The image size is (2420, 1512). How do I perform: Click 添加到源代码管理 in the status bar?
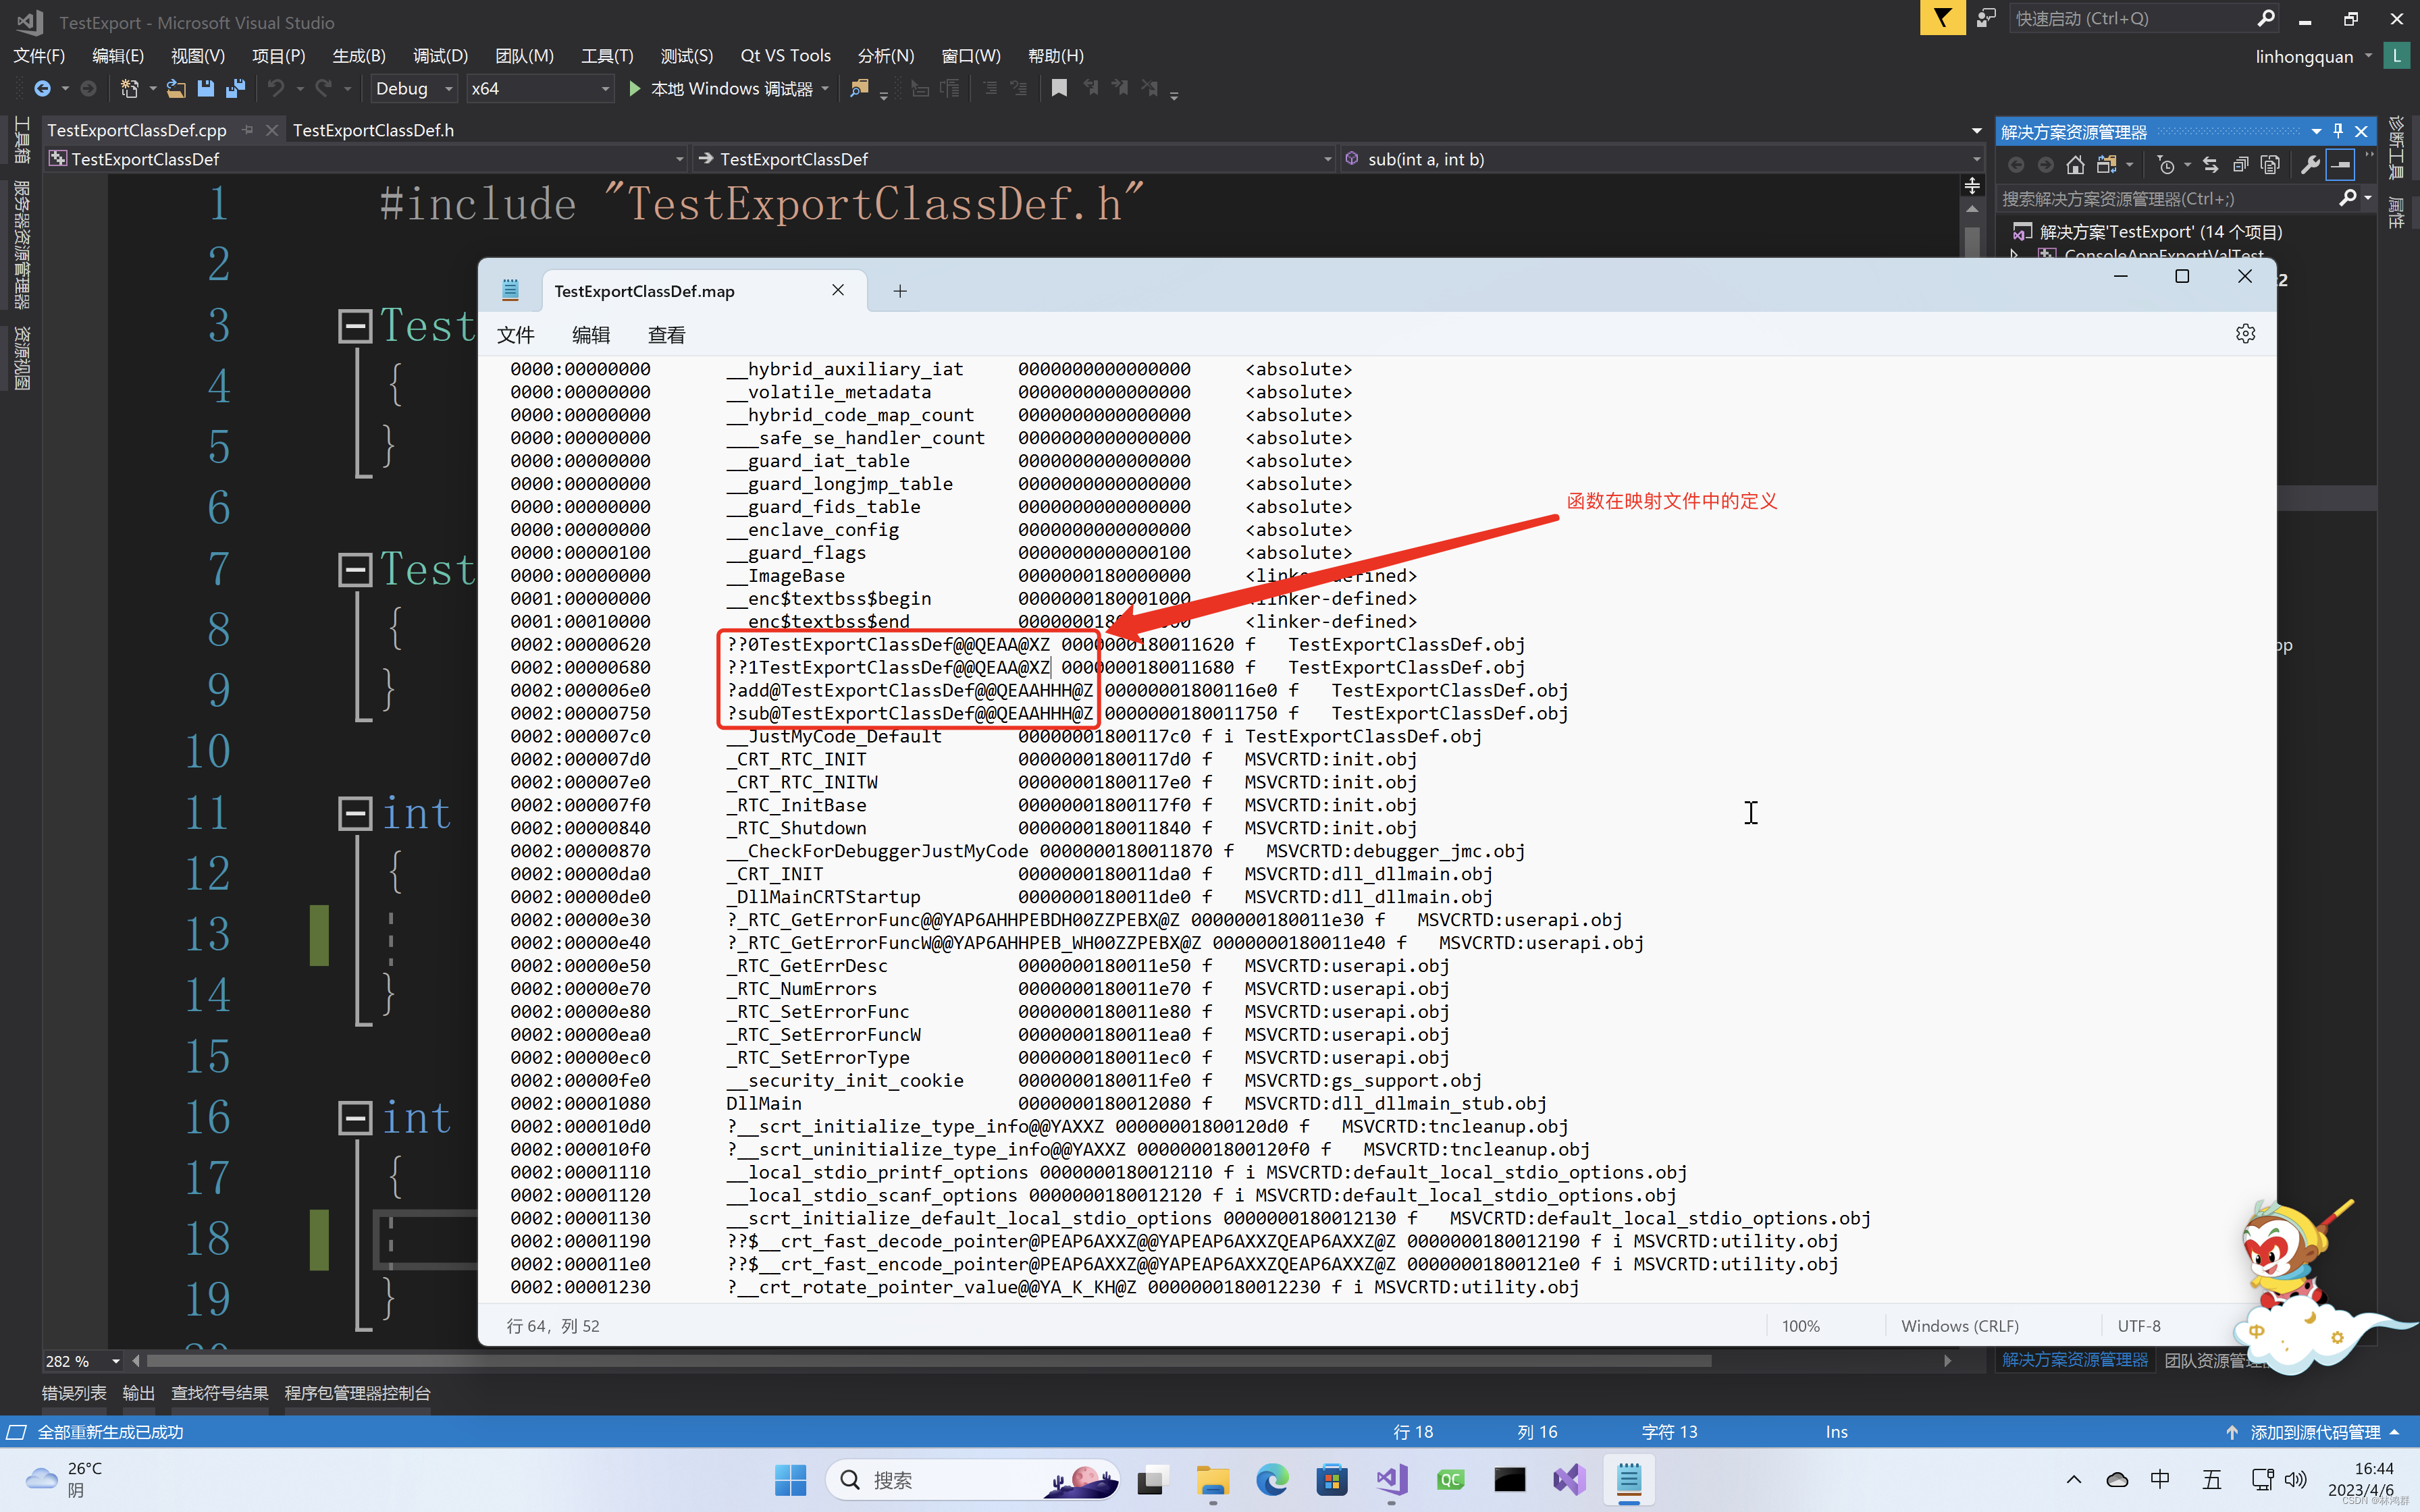coord(2310,1431)
